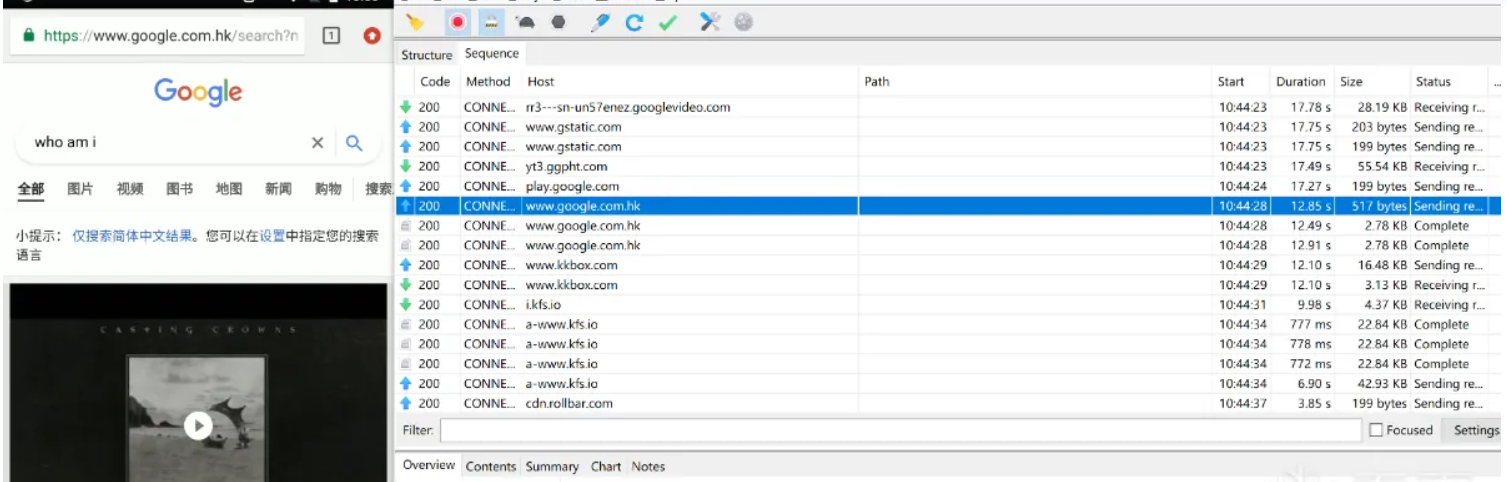The width and height of the screenshot is (1507, 482).
Task: Select the googlevideo.com request row
Action: click(x=949, y=107)
